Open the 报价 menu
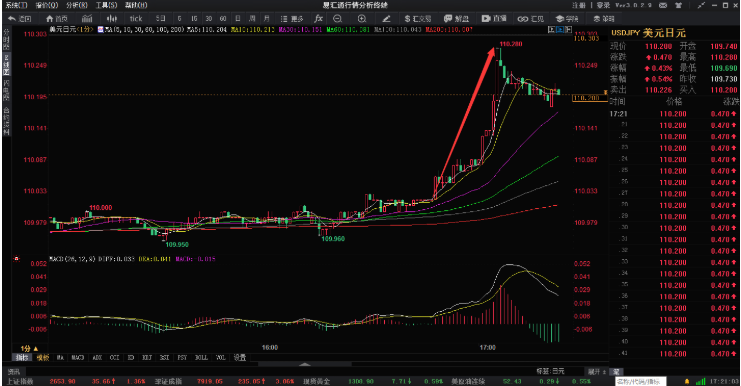741x386 pixels. (x=47, y=5)
